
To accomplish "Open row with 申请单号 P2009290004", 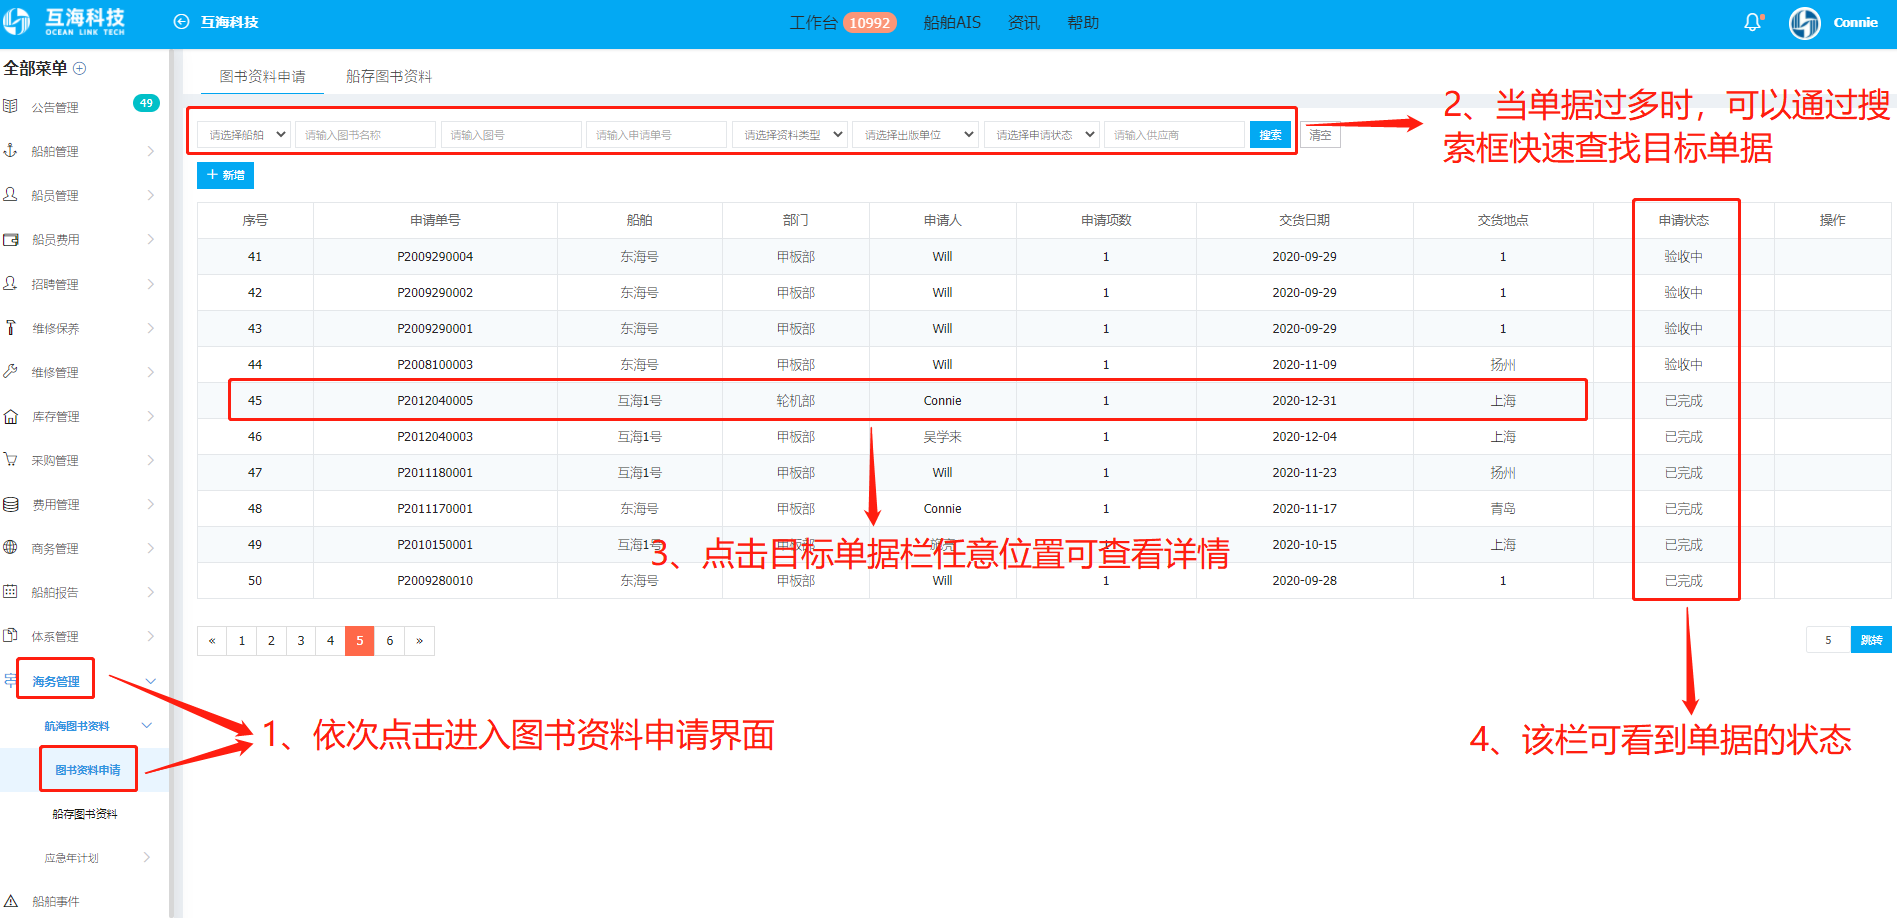I will pyautogui.click(x=1044, y=257).
